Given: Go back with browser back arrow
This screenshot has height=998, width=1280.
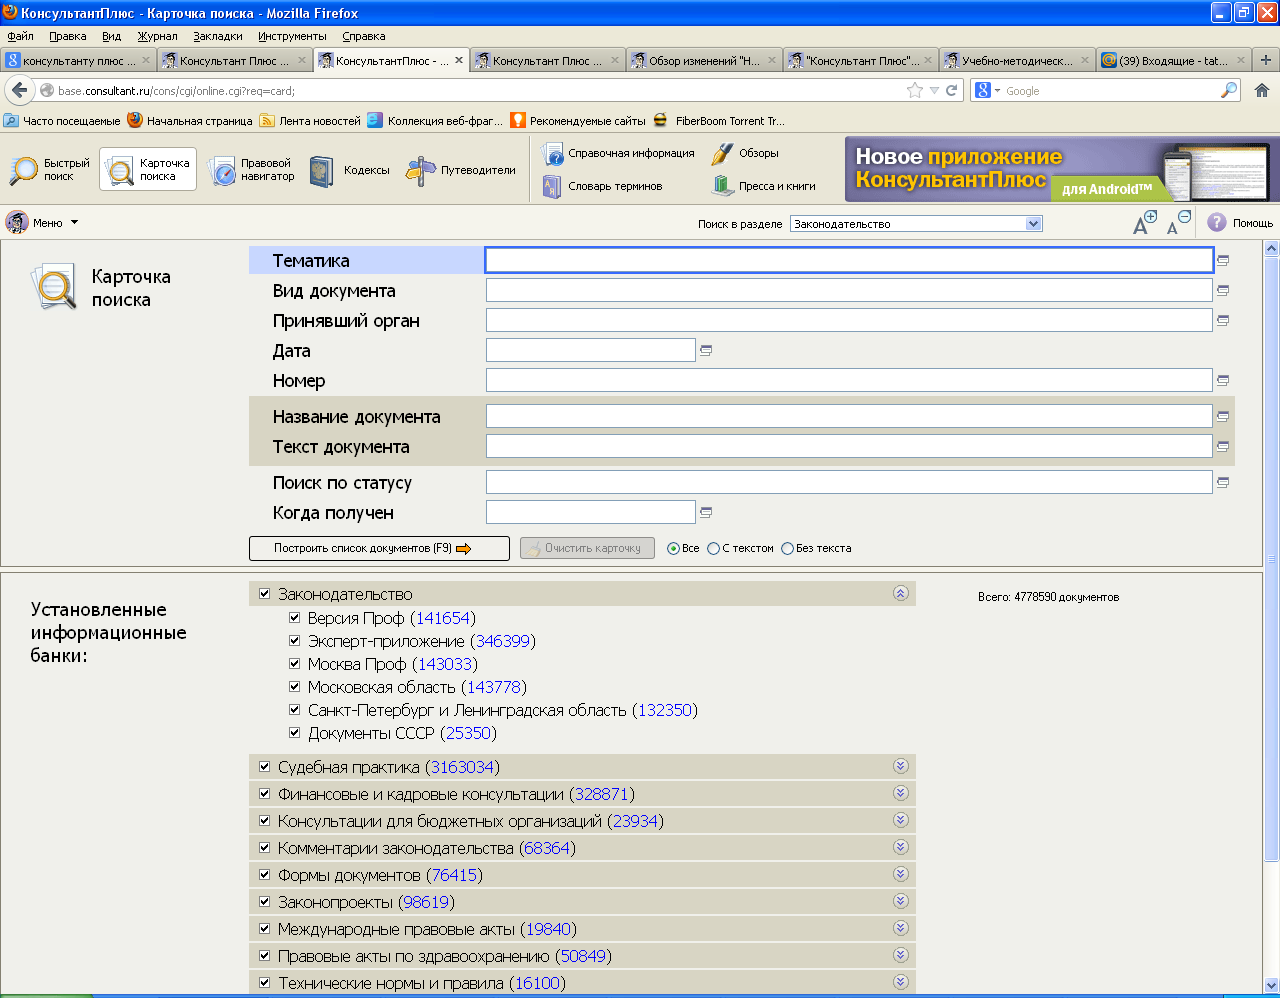Looking at the screenshot, I should pos(20,90).
